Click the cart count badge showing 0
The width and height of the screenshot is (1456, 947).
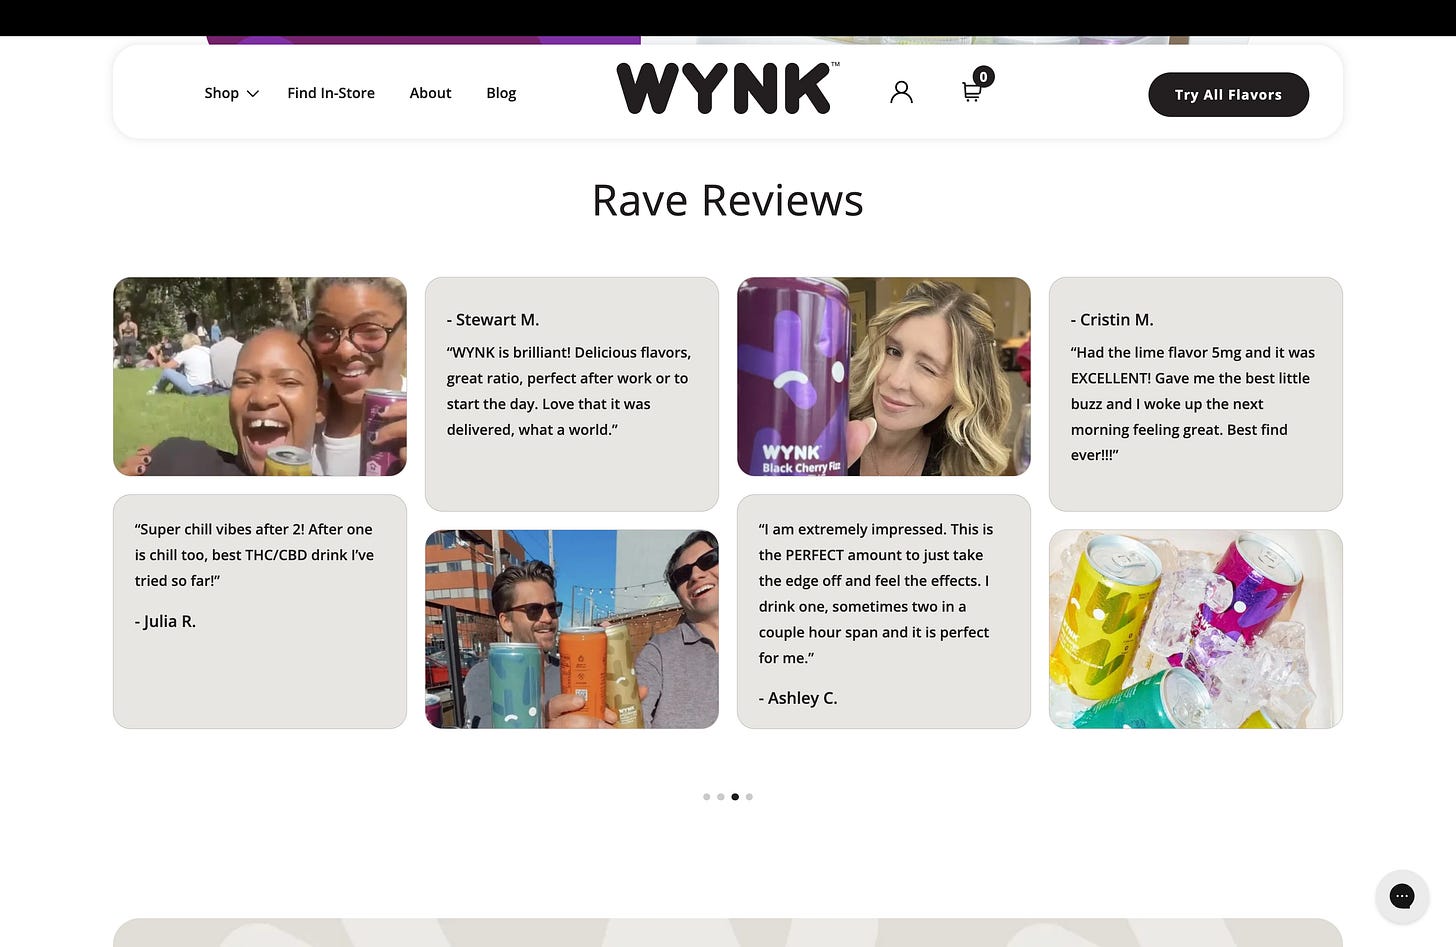point(984,77)
